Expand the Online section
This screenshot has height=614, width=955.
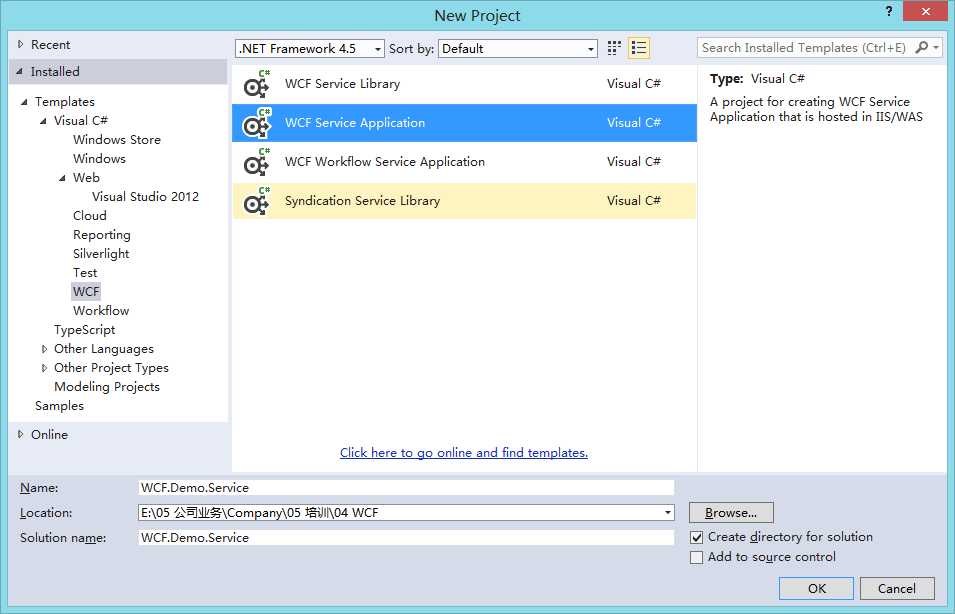pos(21,434)
